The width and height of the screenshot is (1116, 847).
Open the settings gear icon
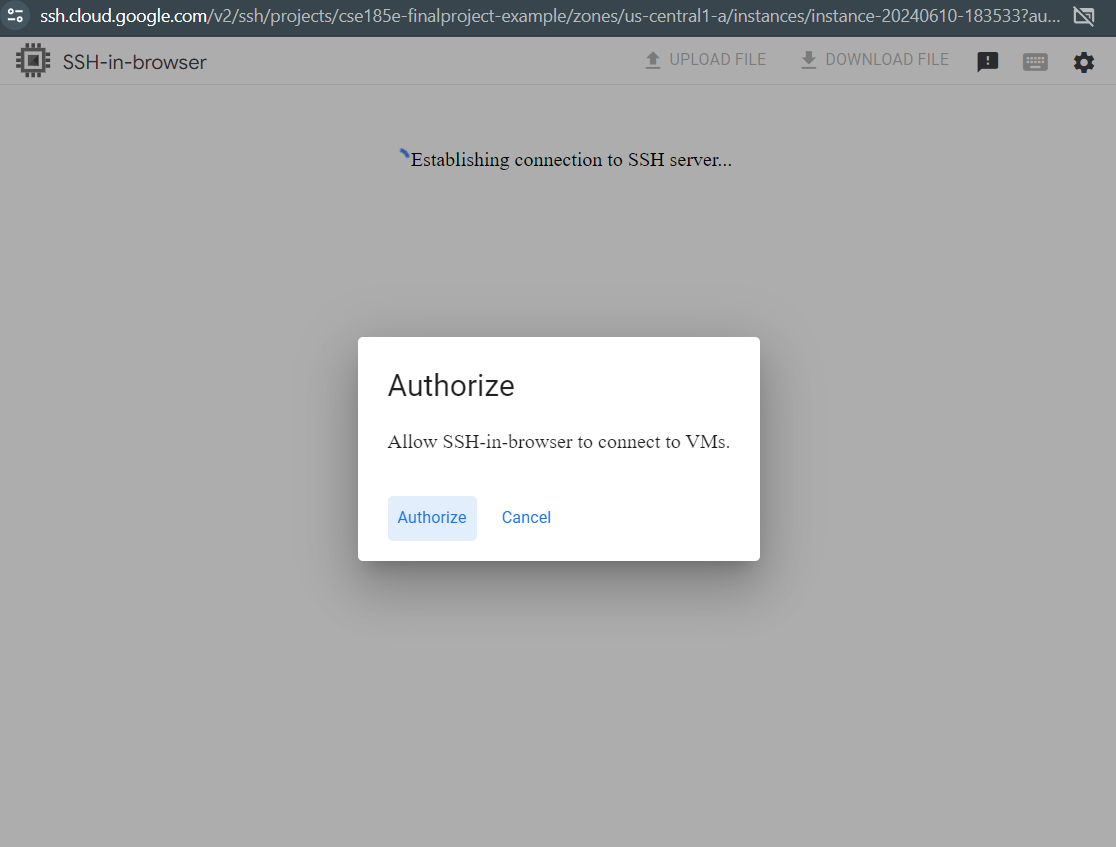1084,62
